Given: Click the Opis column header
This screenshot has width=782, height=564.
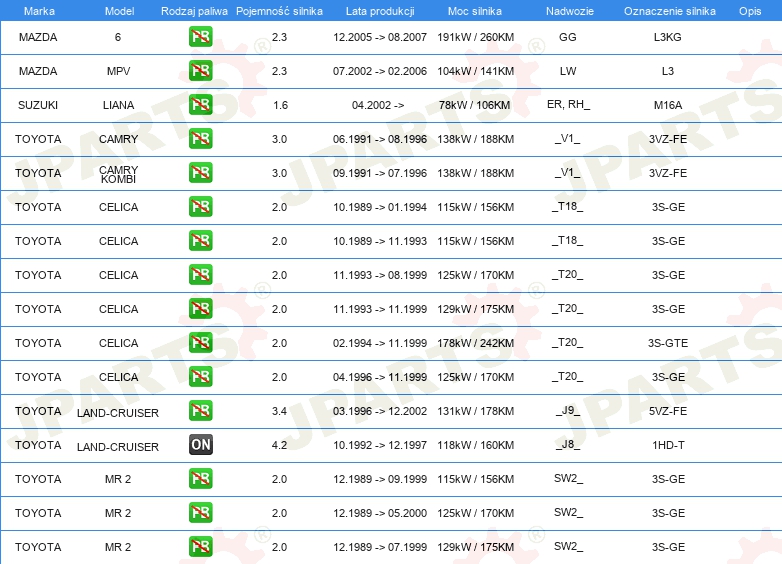Looking at the screenshot, I should [750, 11].
